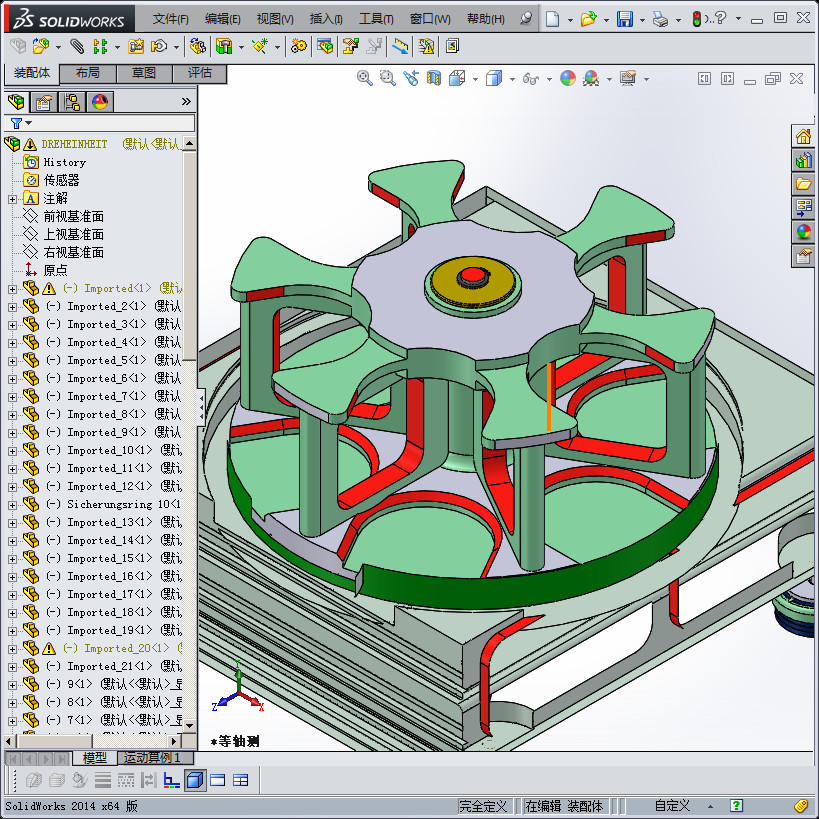
Task: Select Zoom to Fit in heads-up toolbar
Action: [365, 78]
